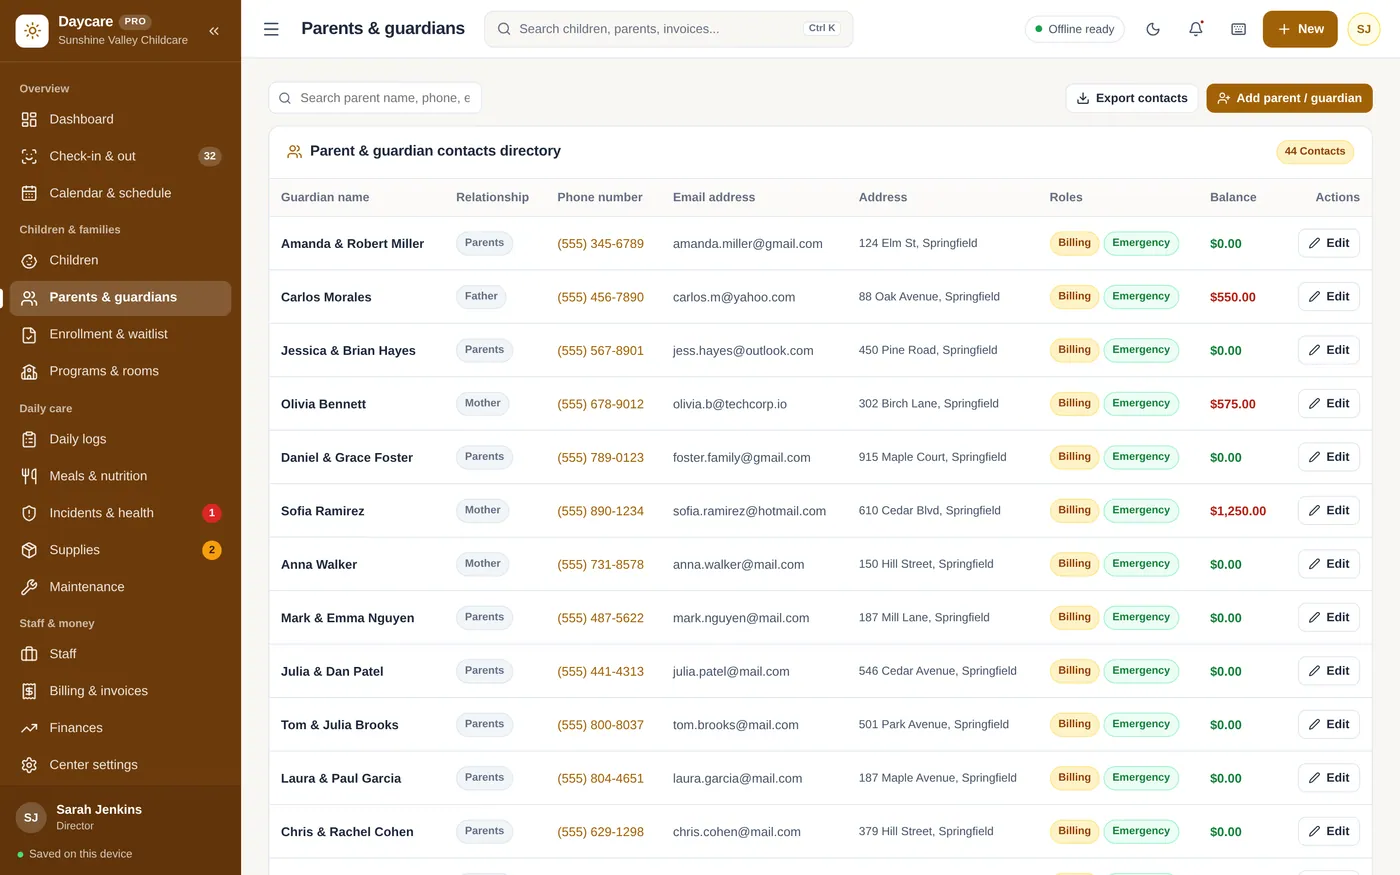1400x875 pixels.
Task: Click the New button in header
Action: click(1300, 29)
